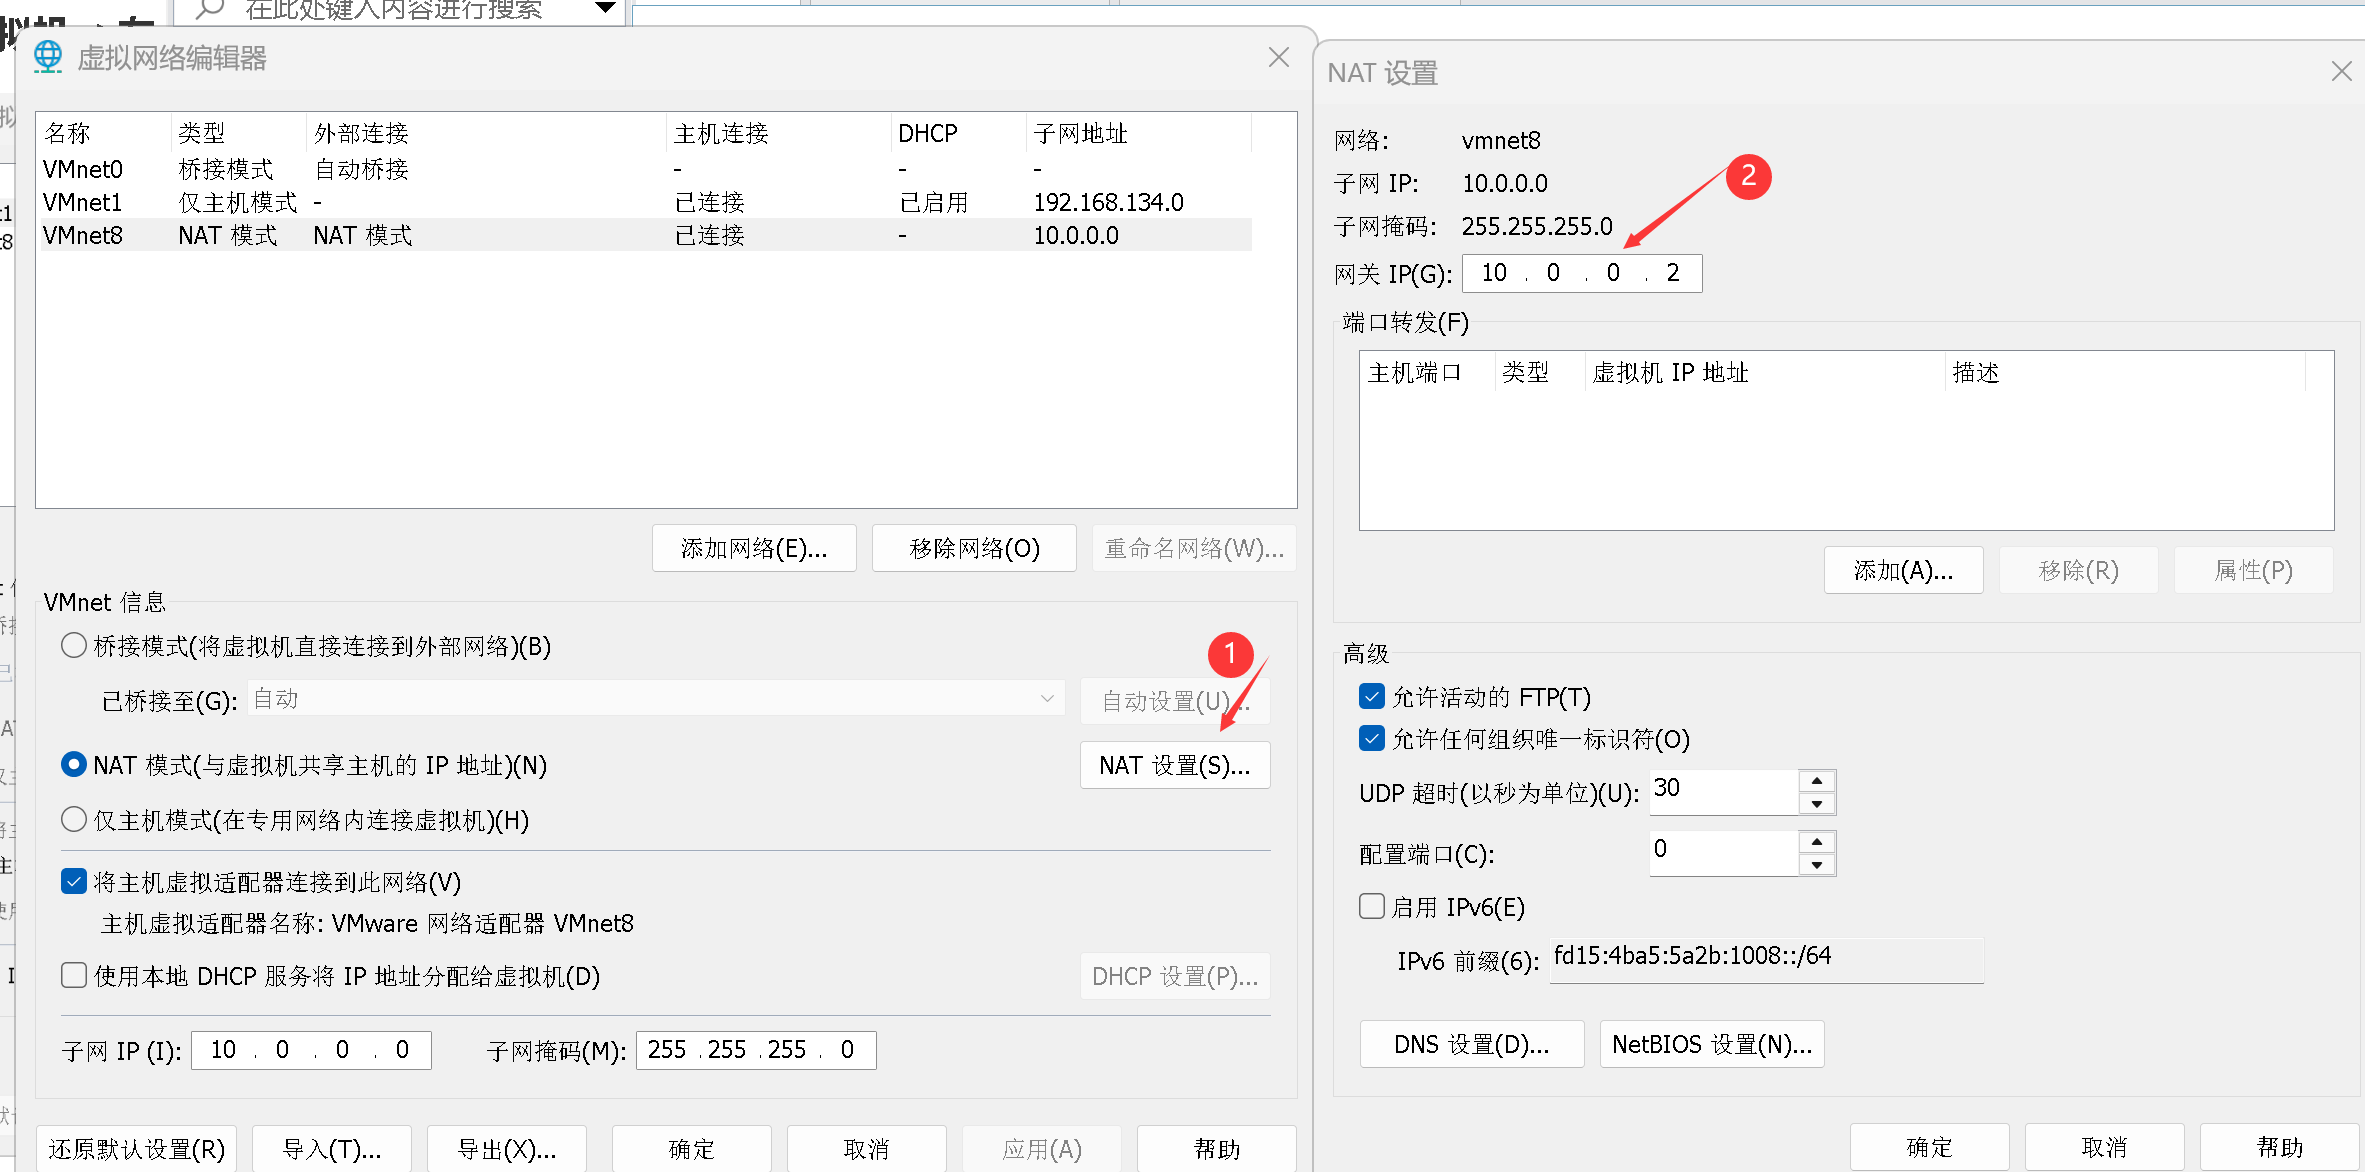Screen dimensions: 2365x1172
Task: Click Add Network button
Action: point(754,549)
